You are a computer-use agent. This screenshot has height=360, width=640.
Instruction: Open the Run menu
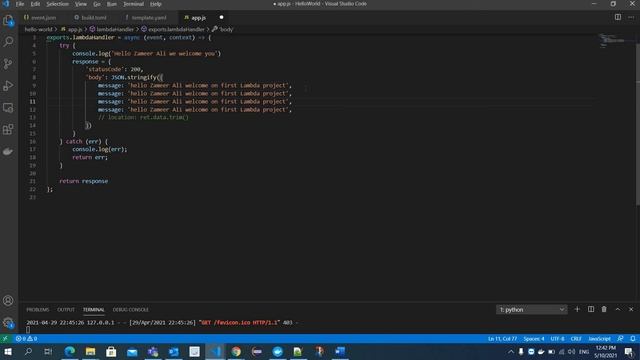pyautogui.click(x=111, y=4)
